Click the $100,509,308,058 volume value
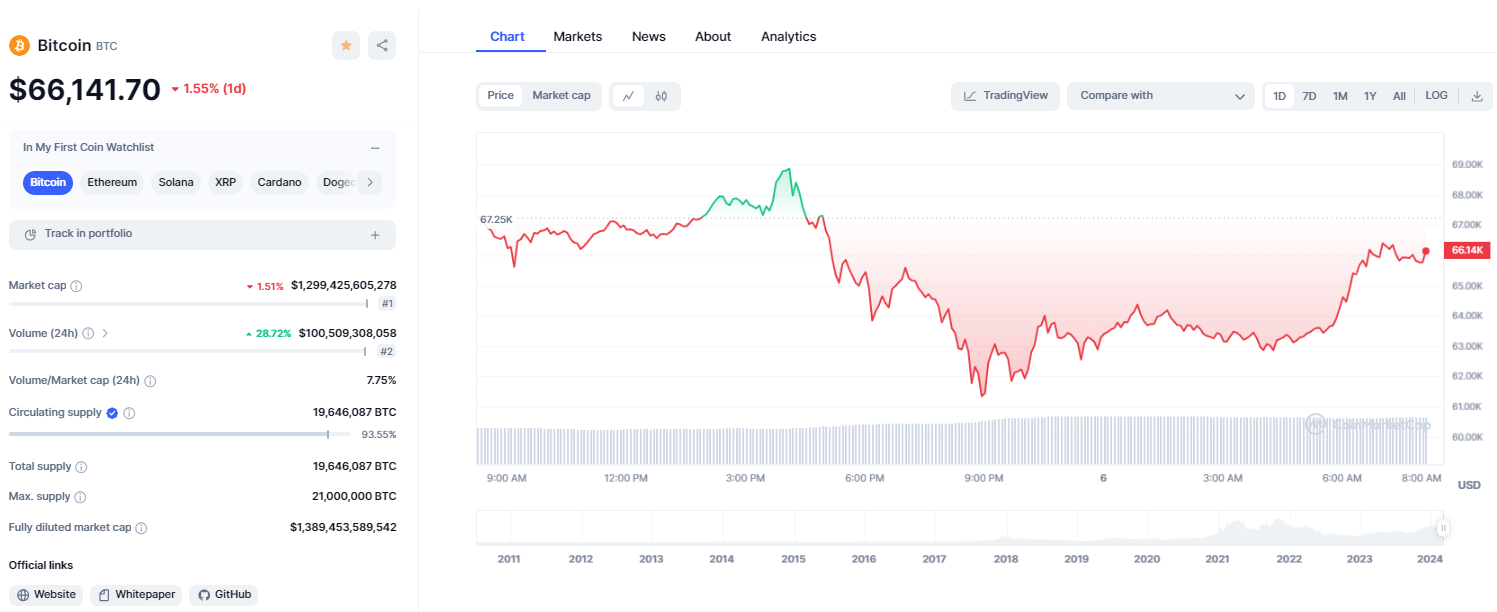 coord(348,333)
